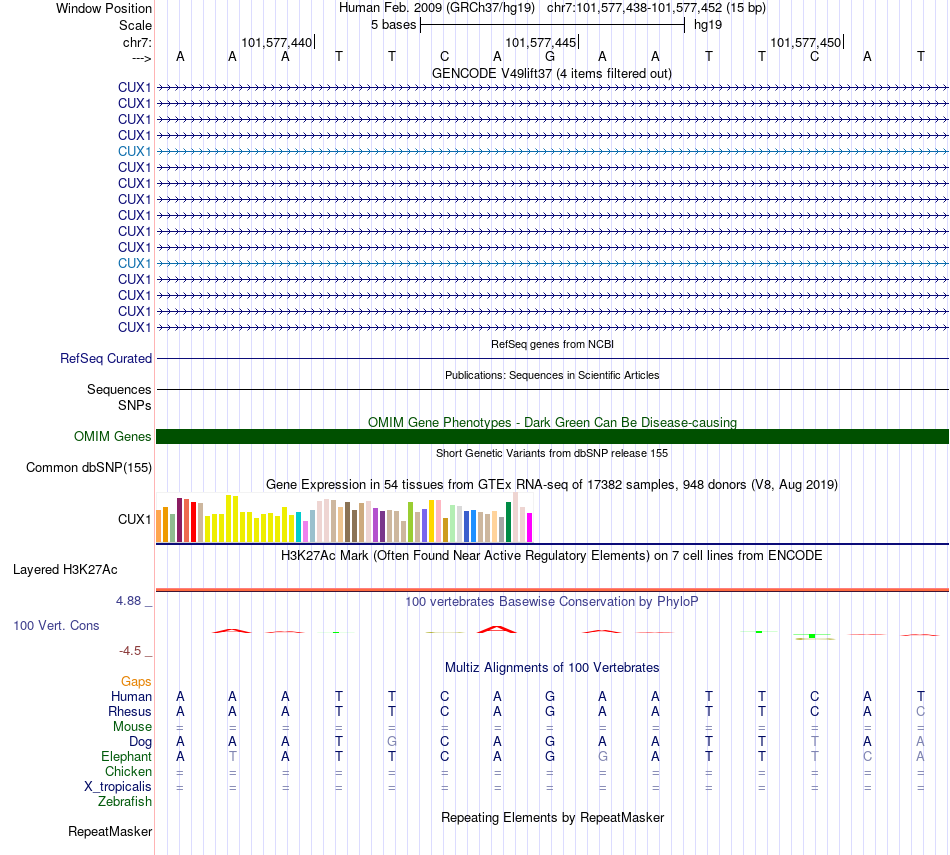This screenshot has width=950, height=855.
Task: Open "Short Genetic Variants from dbSNP release 155"
Action: point(552,453)
